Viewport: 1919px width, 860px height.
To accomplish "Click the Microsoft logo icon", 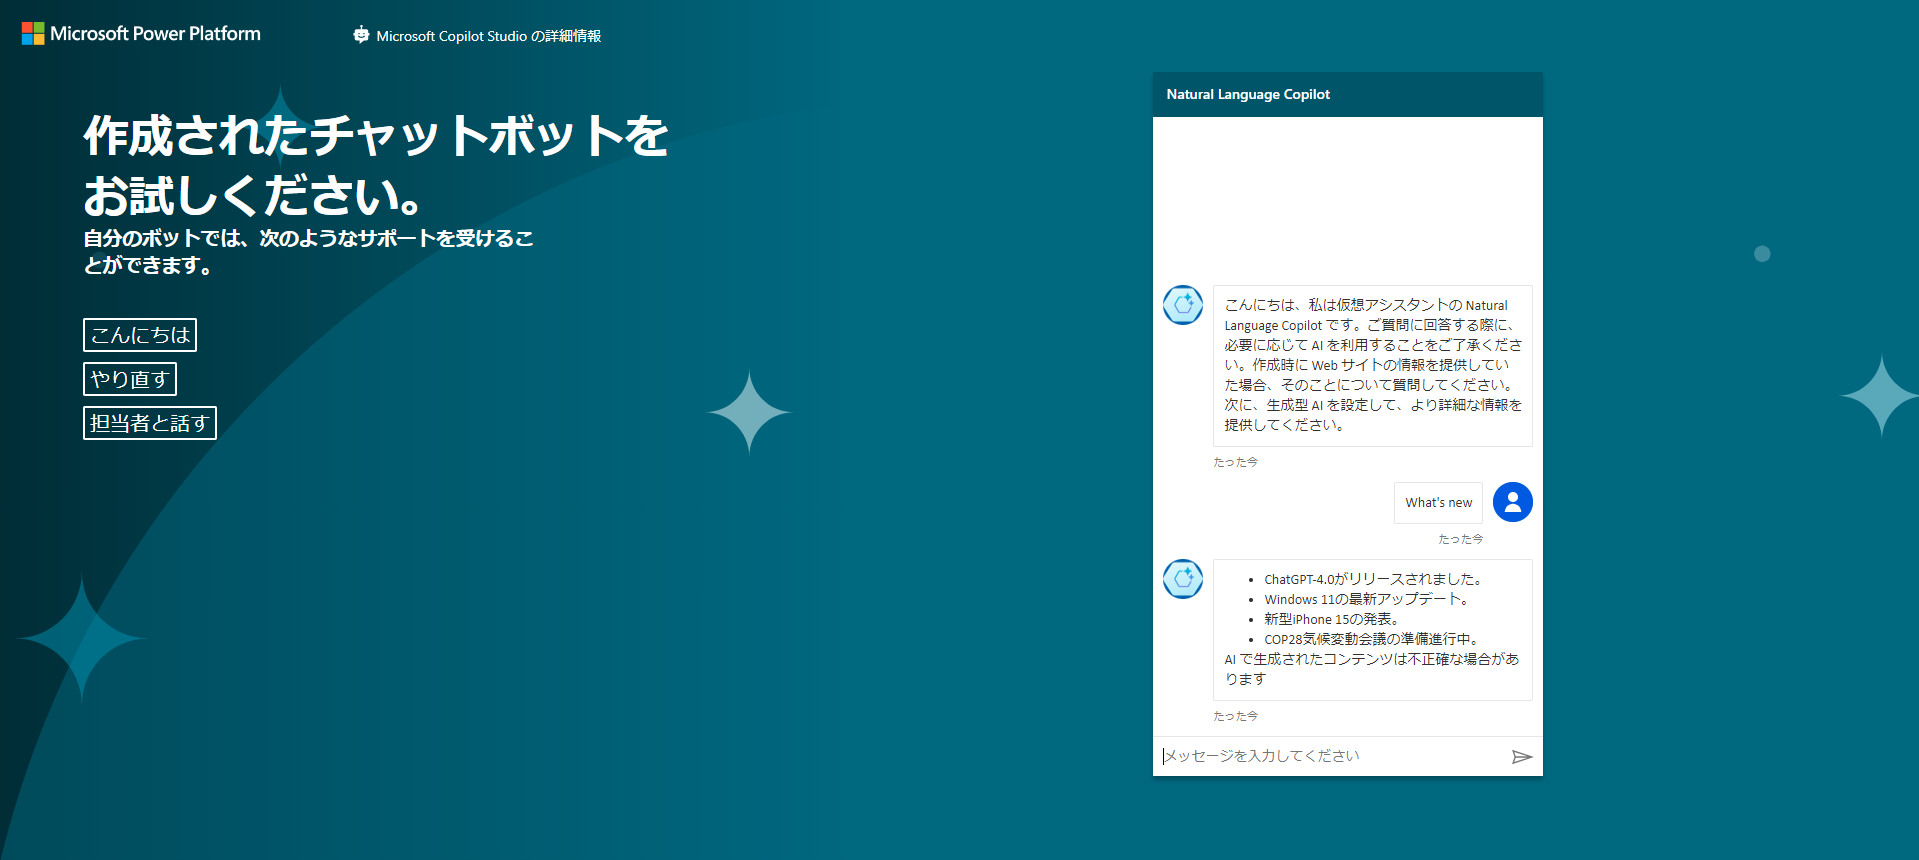I will pyautogui.click(x=33, y=34).
